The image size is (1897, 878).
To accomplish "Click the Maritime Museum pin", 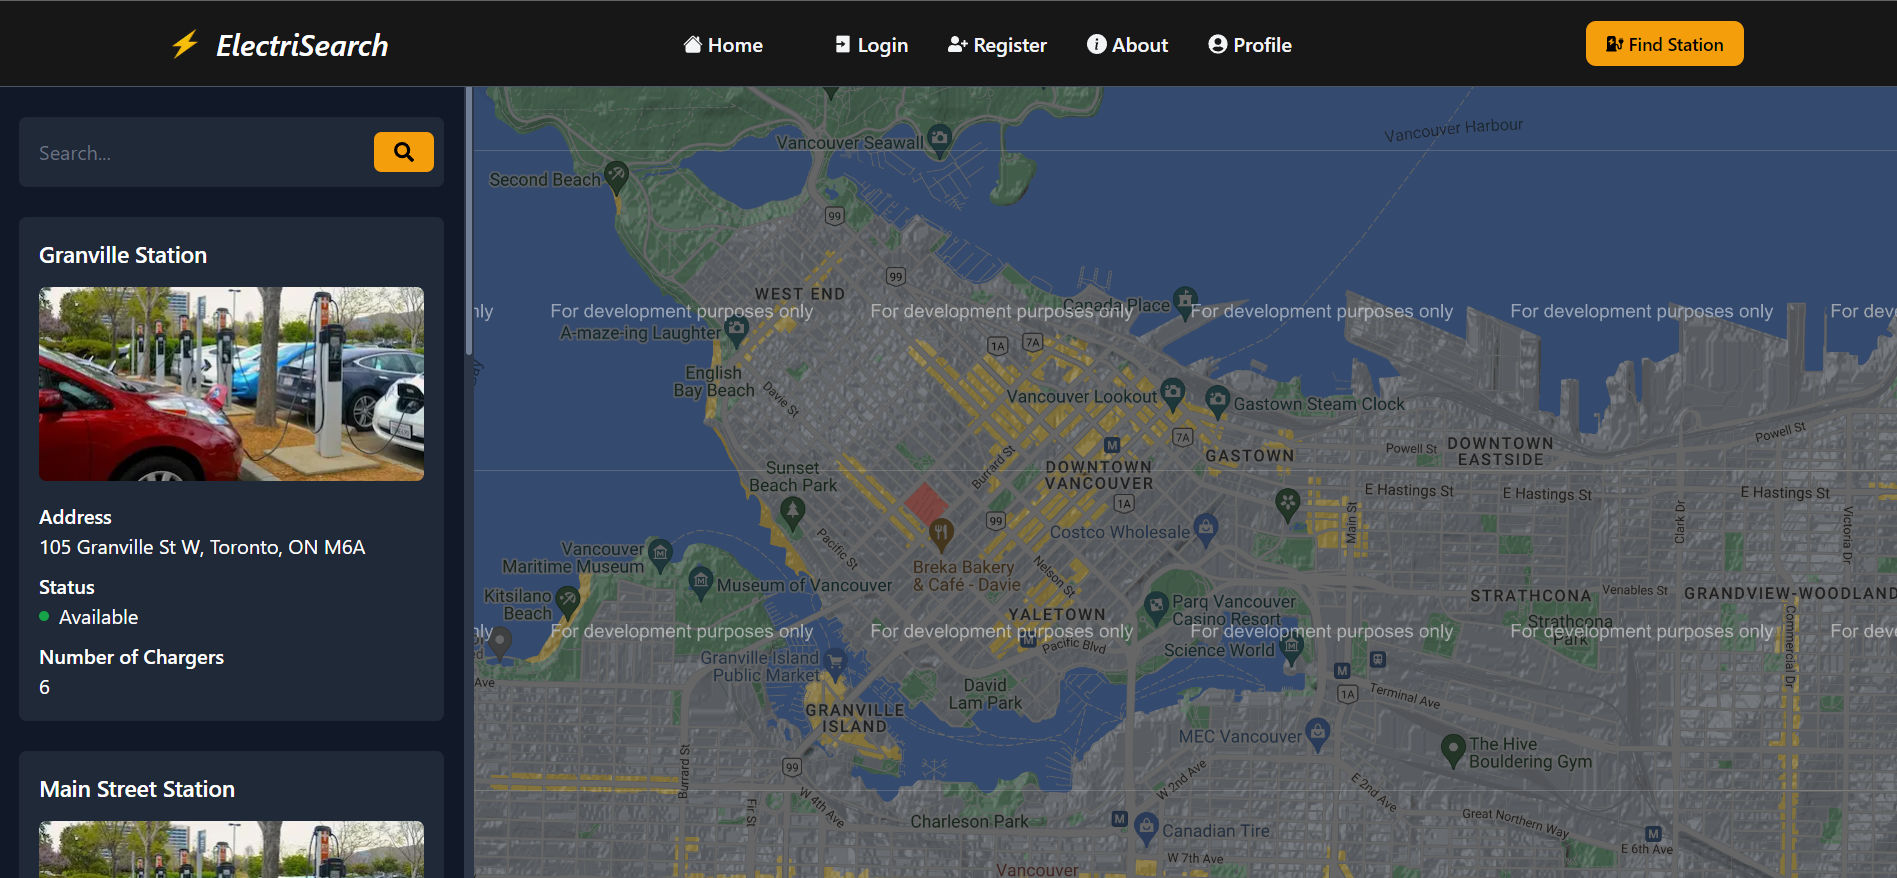I will (x=660, y=554).
